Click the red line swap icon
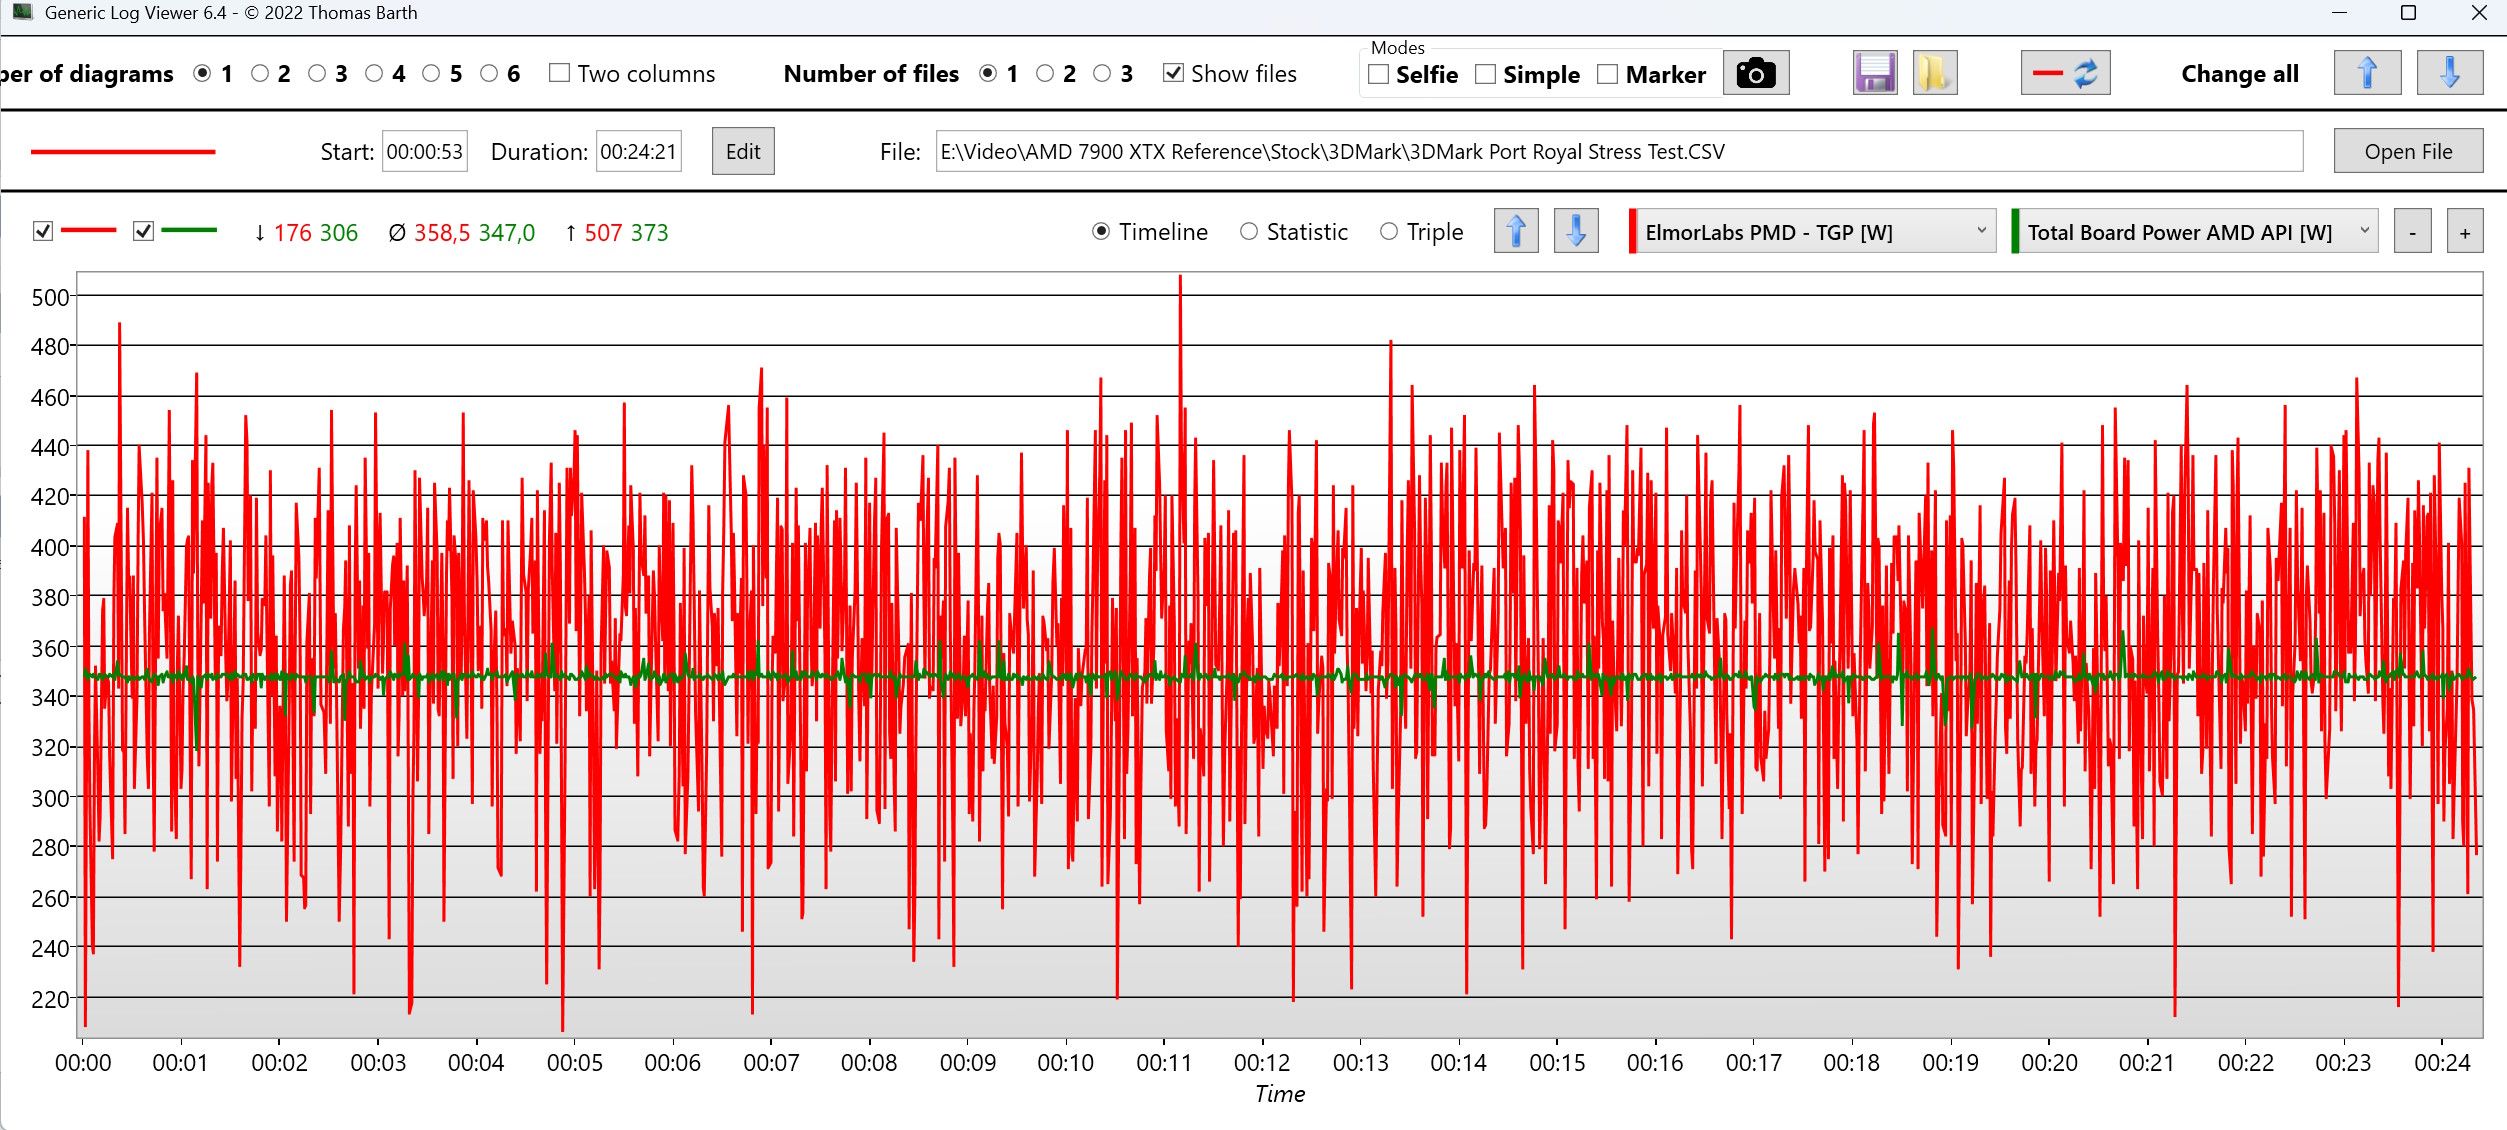The height and width of the screenshot is (1130, 2507). click(x=2065, y=74)
